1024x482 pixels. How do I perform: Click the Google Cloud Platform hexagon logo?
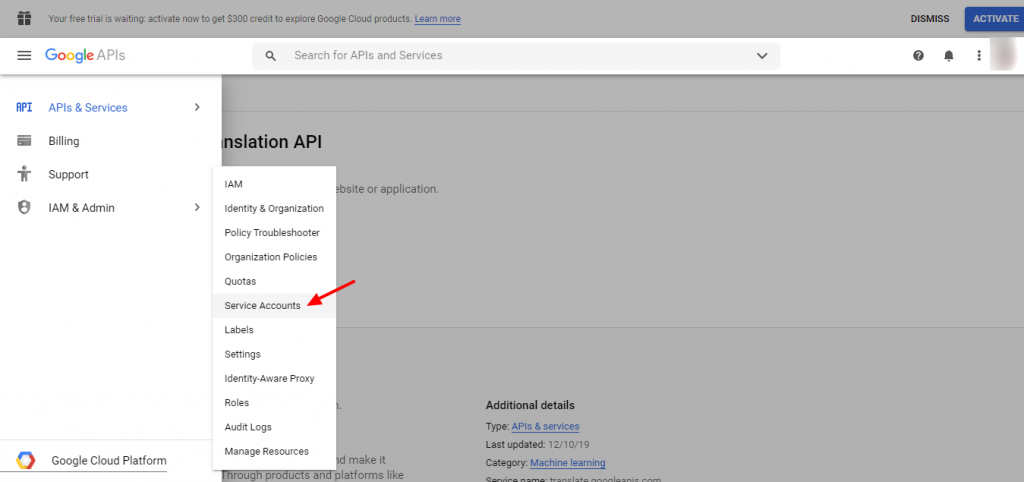click(x=25, y=460)
